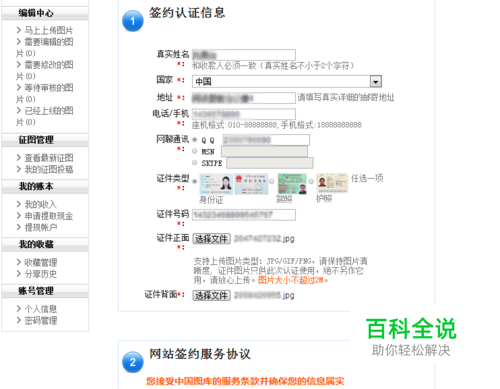500x389 pixels.
Task: Click the green license card thumbnail
Action: point(292,184)
